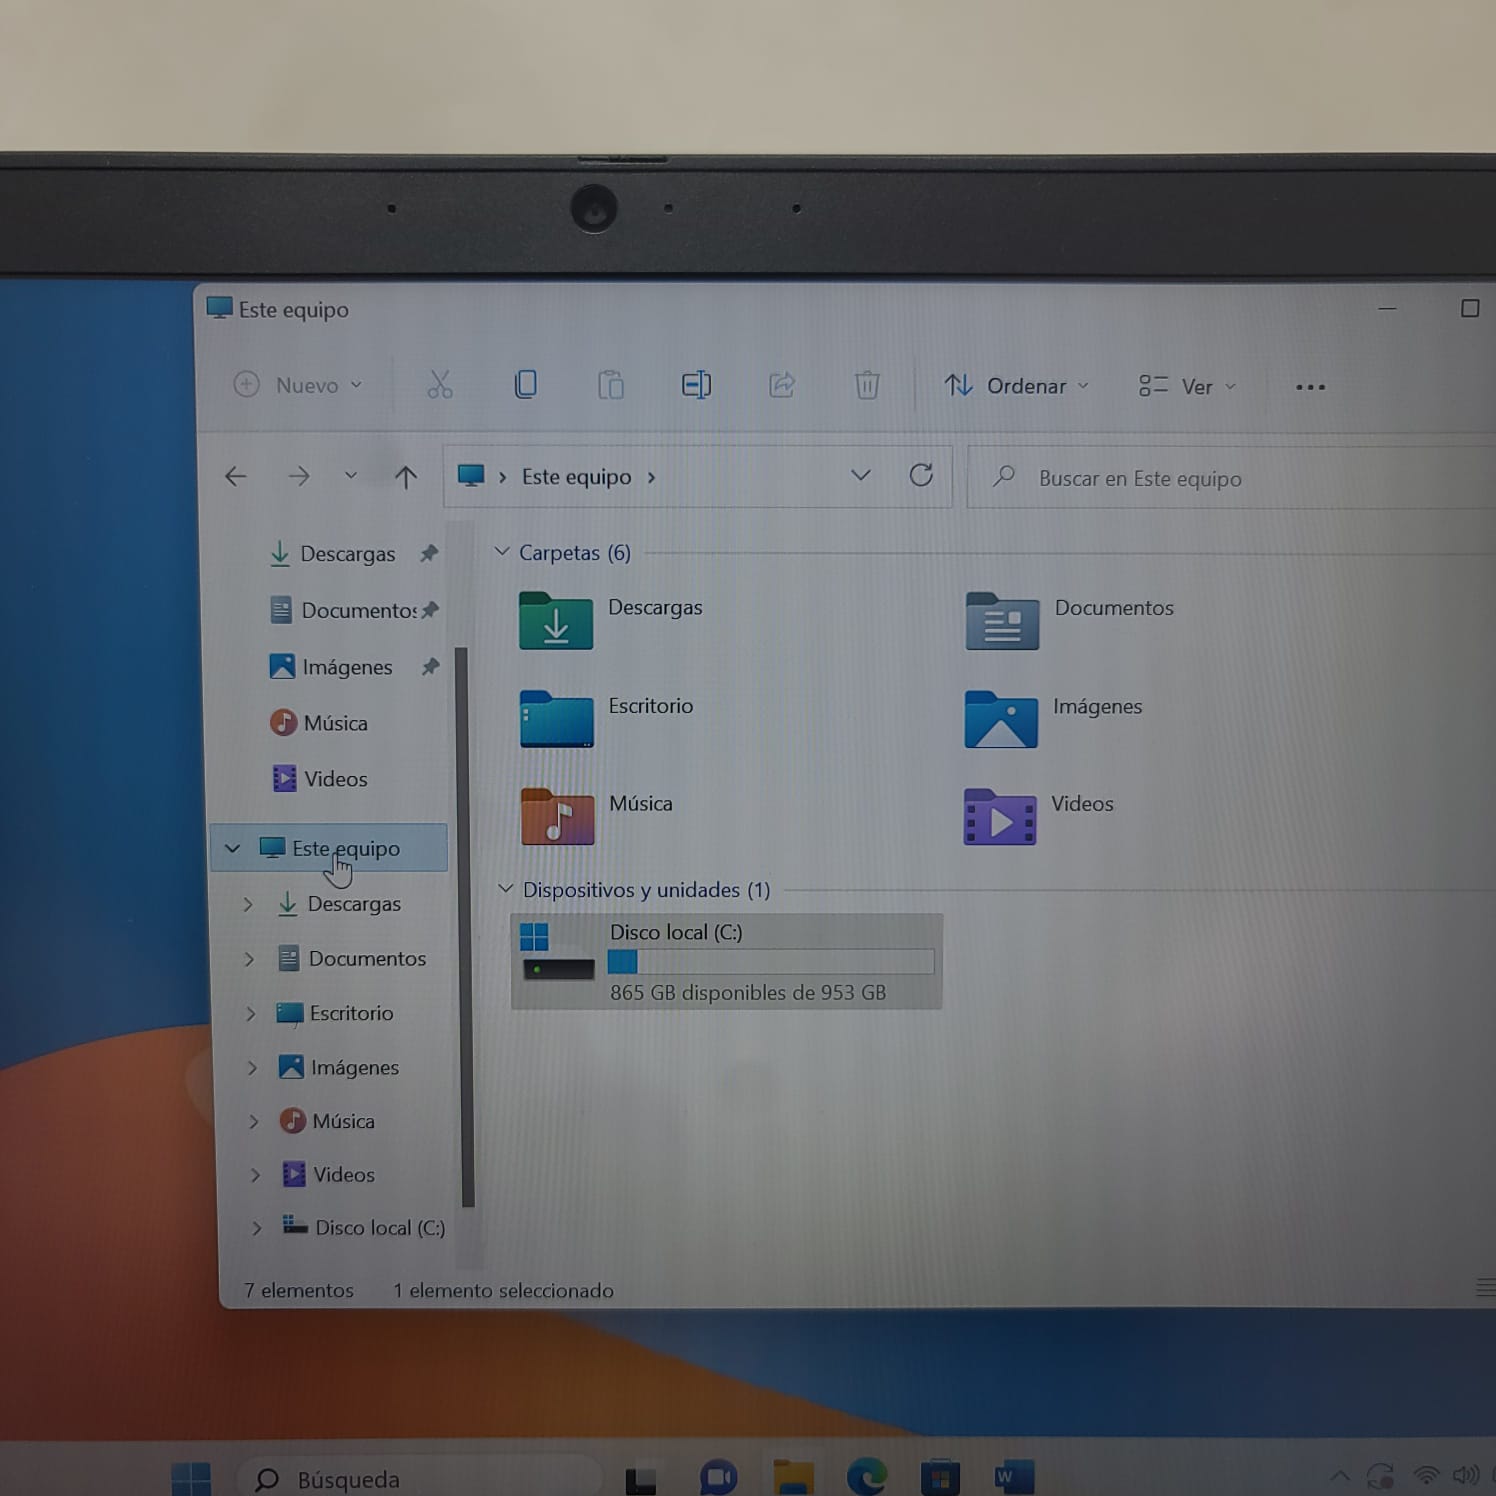Screen dimensions: 1496x1496
Task: Click the Share icon in the toolbar
Action: coord(782,385)
